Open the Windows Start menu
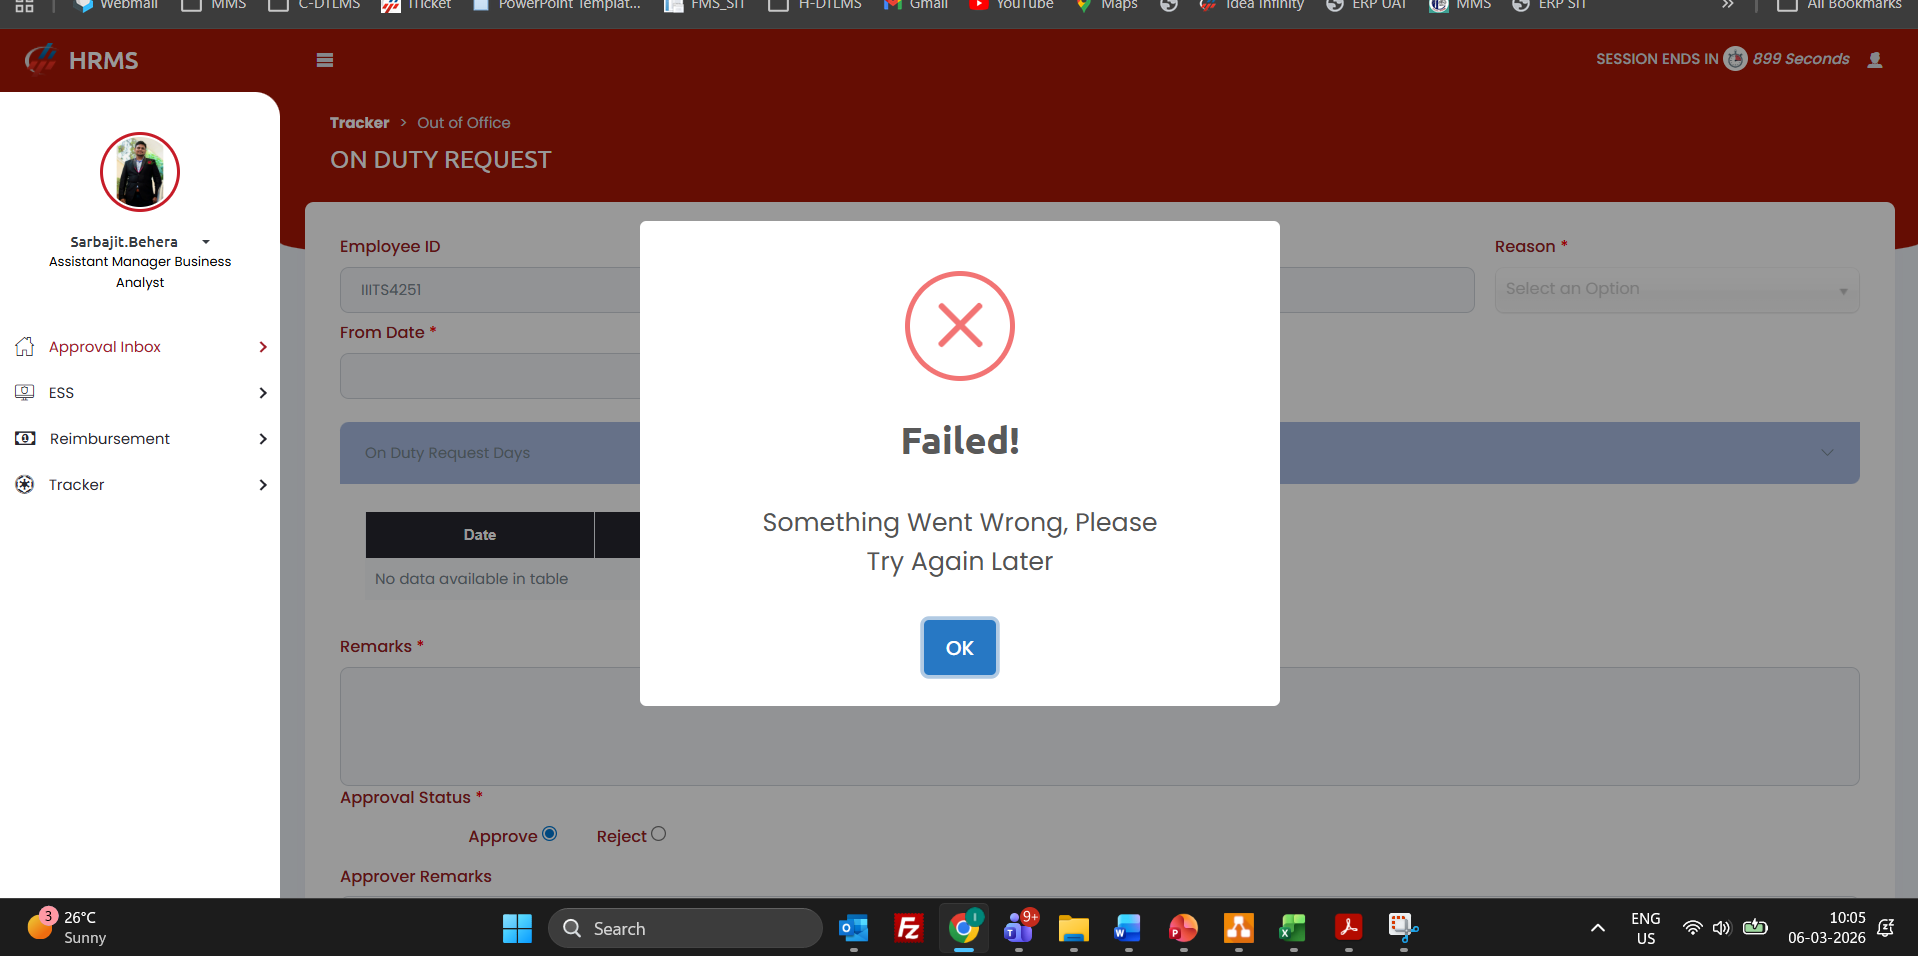1918x956 pixels. 517,928
